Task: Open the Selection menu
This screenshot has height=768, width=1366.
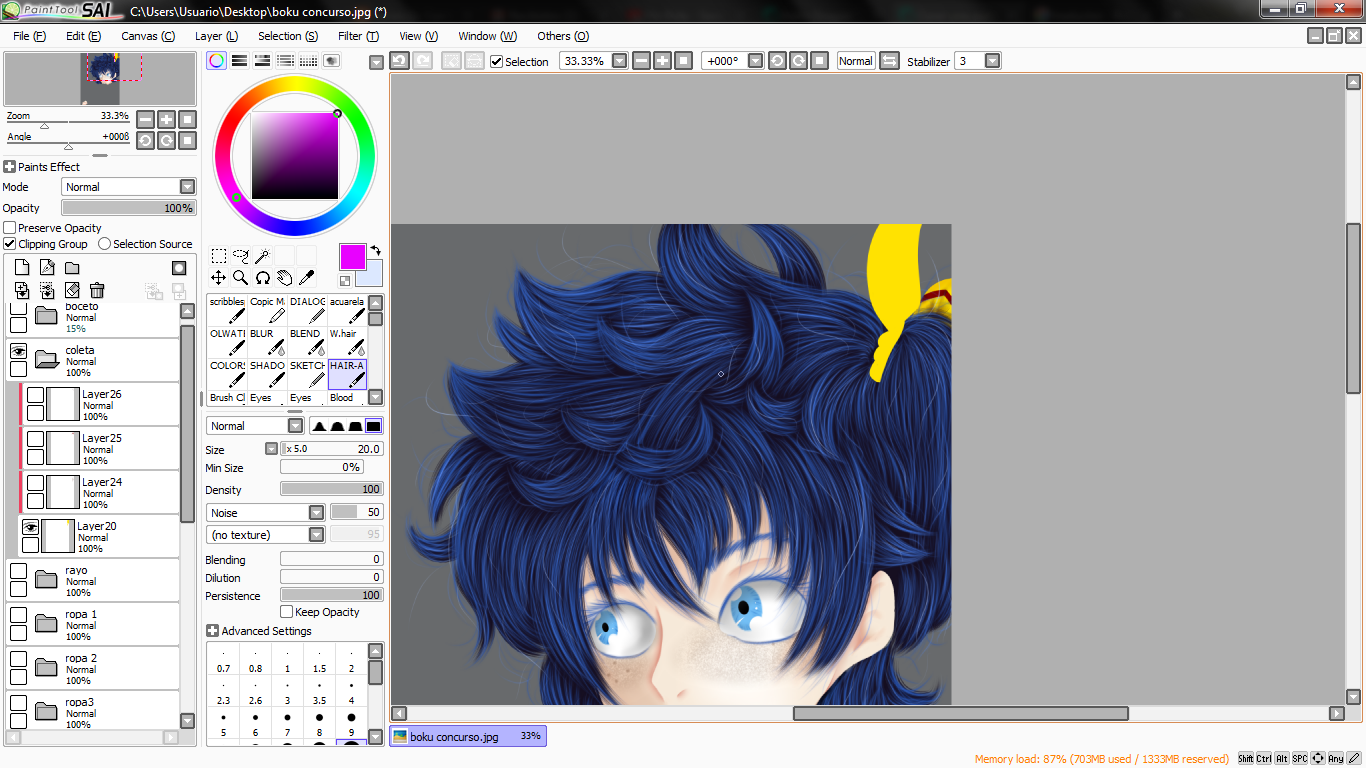Action: click(x=288, y=36)
